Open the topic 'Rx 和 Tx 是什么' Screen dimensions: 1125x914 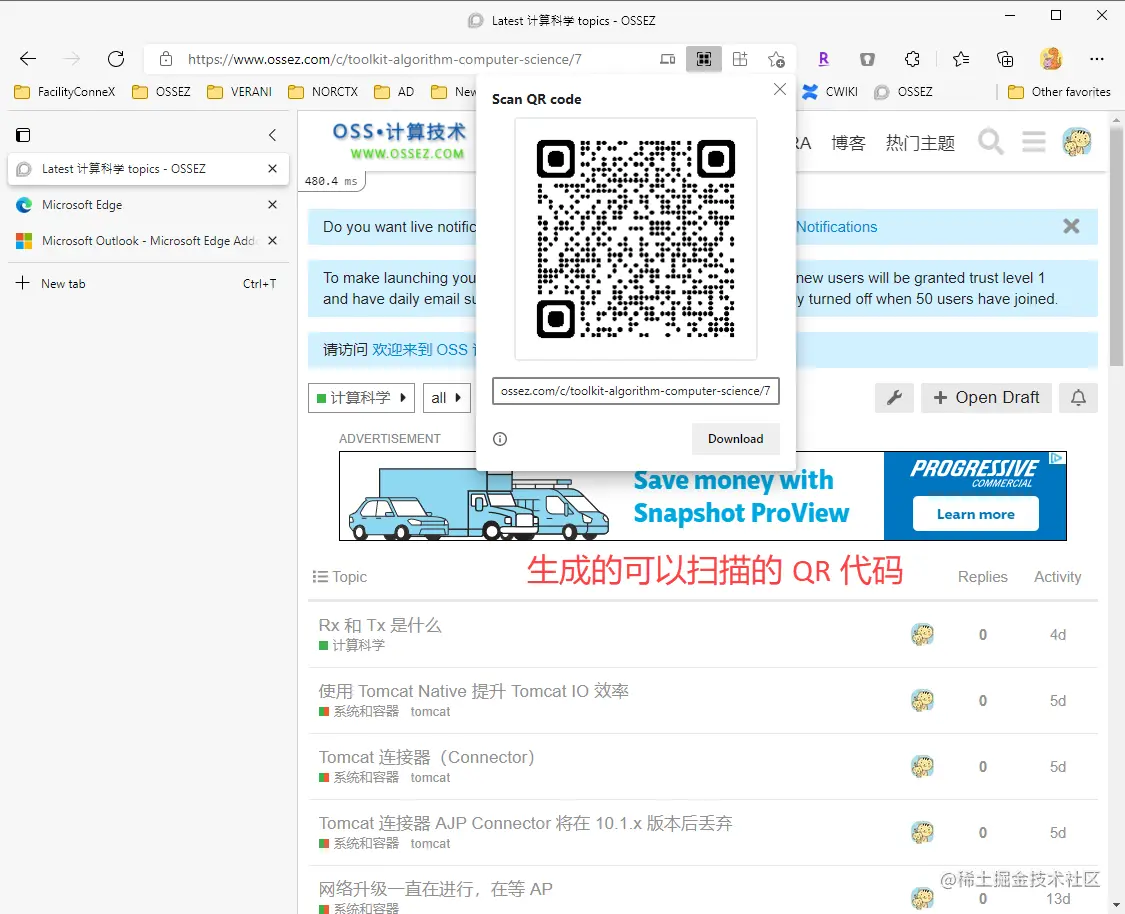coord(381,624)
